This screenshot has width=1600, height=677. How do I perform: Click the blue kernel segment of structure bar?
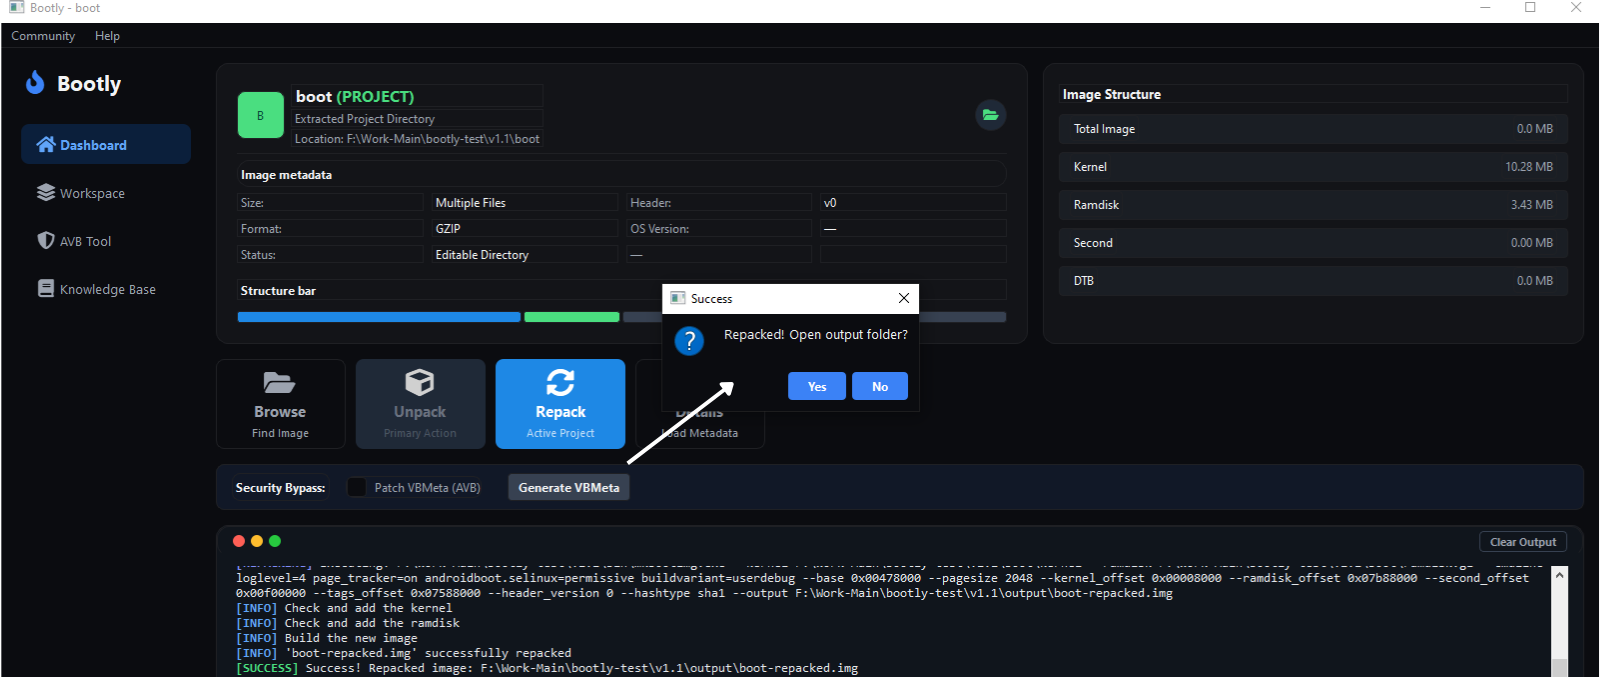pyautogui.click(x=379, y=317)
